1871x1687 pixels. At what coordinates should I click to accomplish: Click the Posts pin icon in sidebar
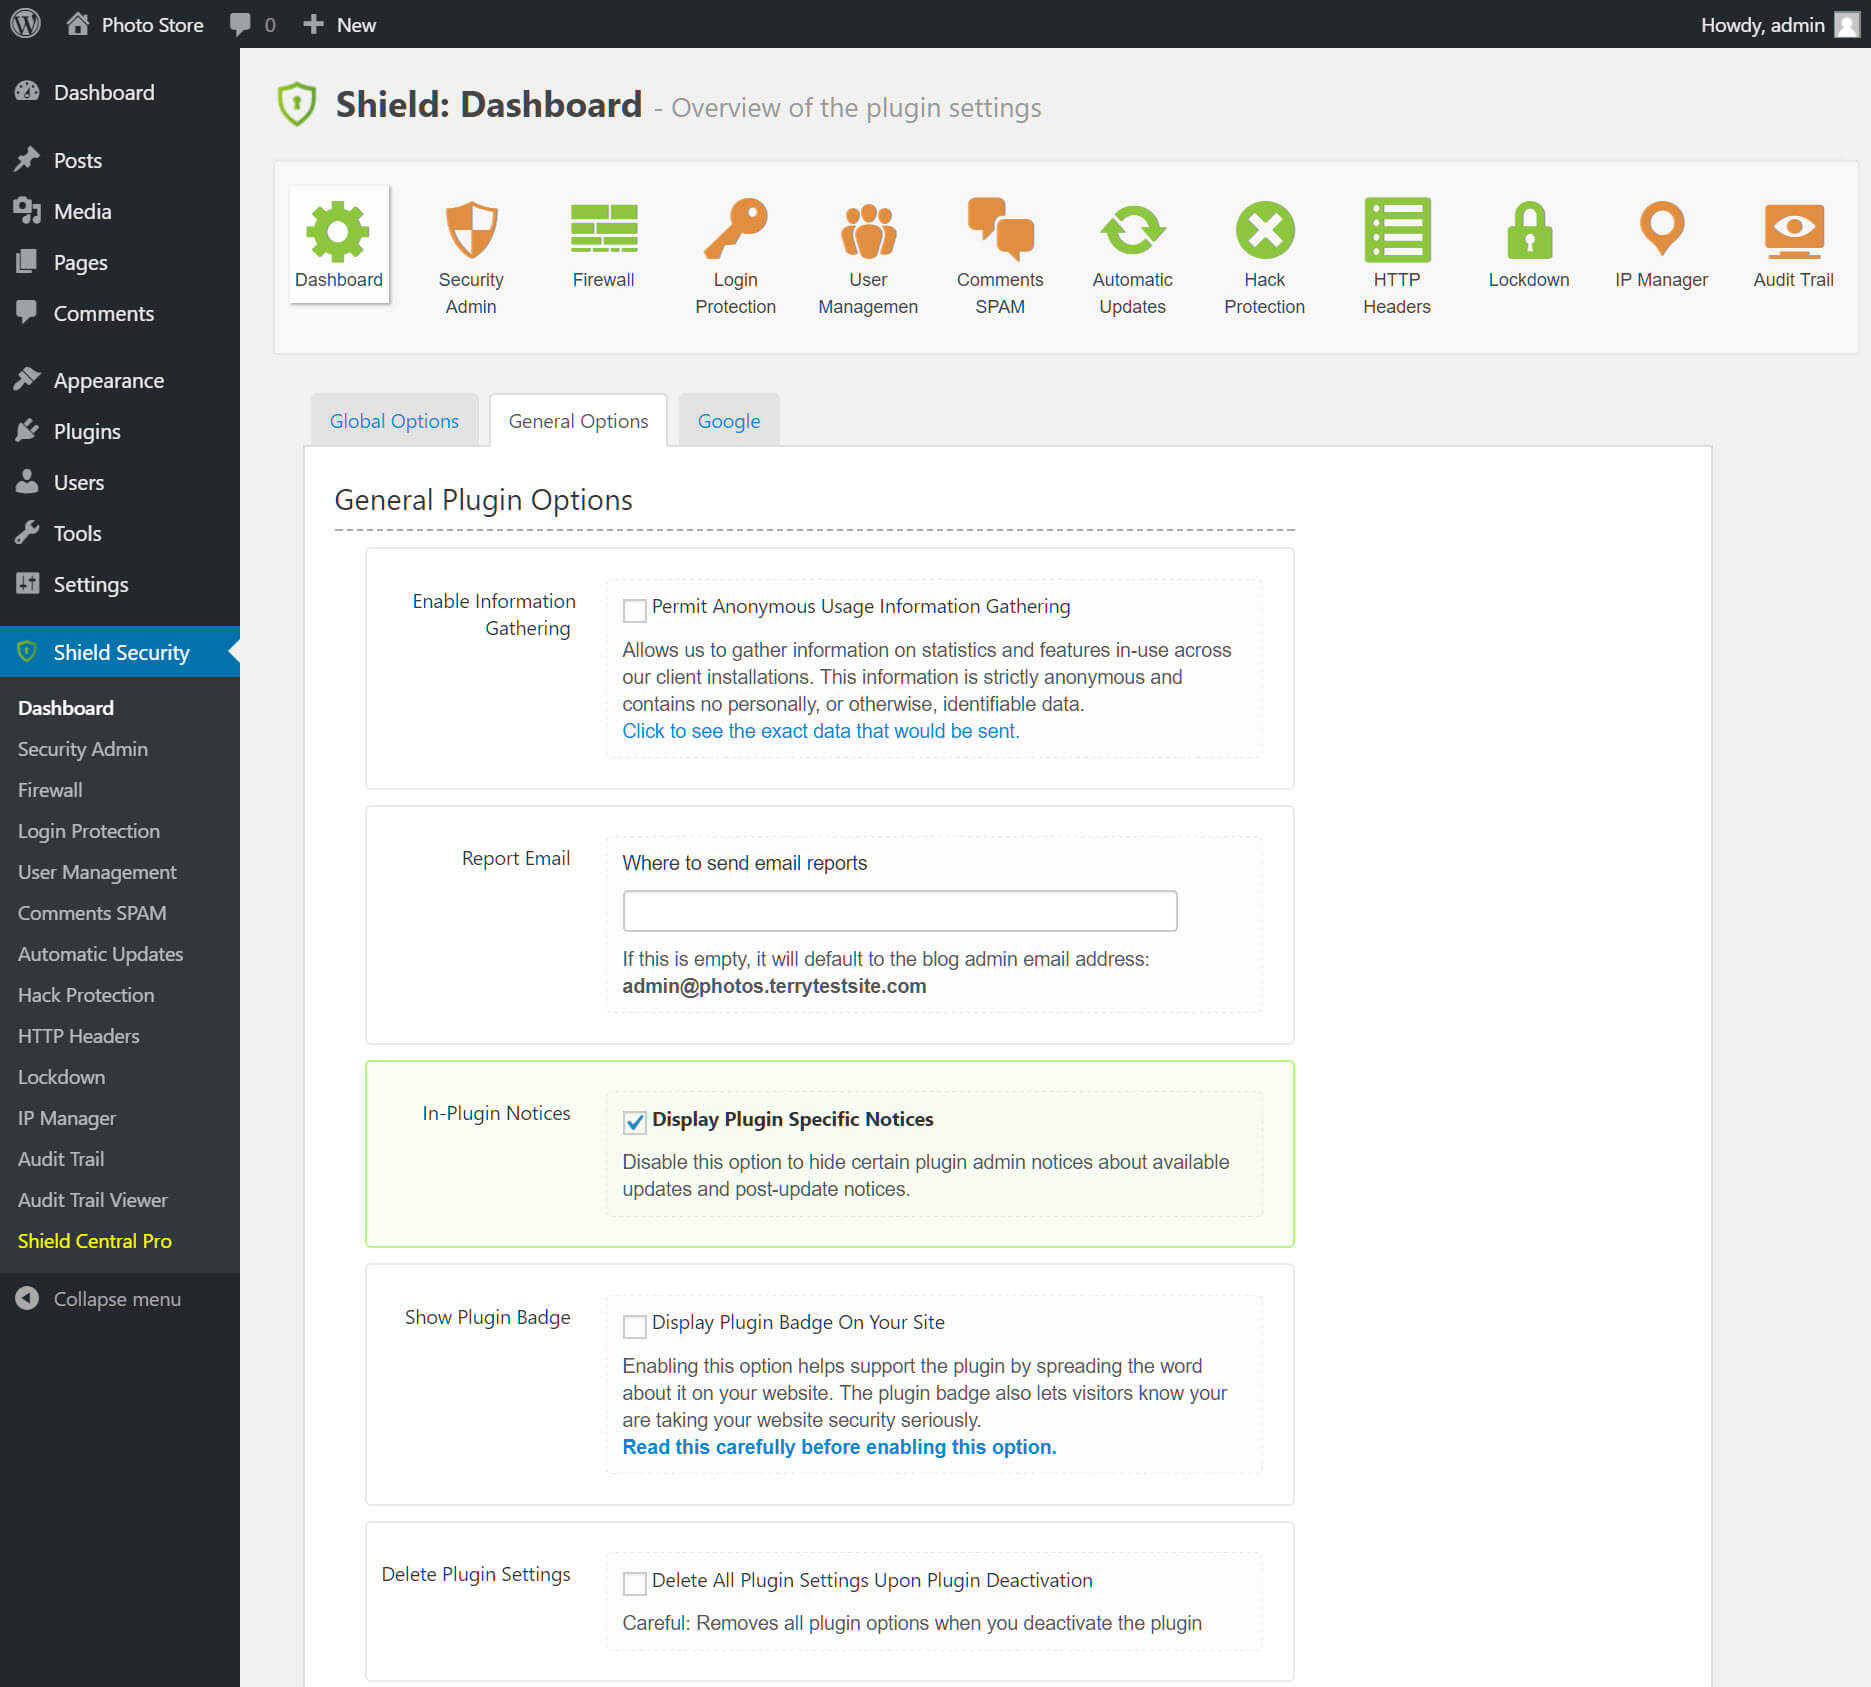point(27,160)
